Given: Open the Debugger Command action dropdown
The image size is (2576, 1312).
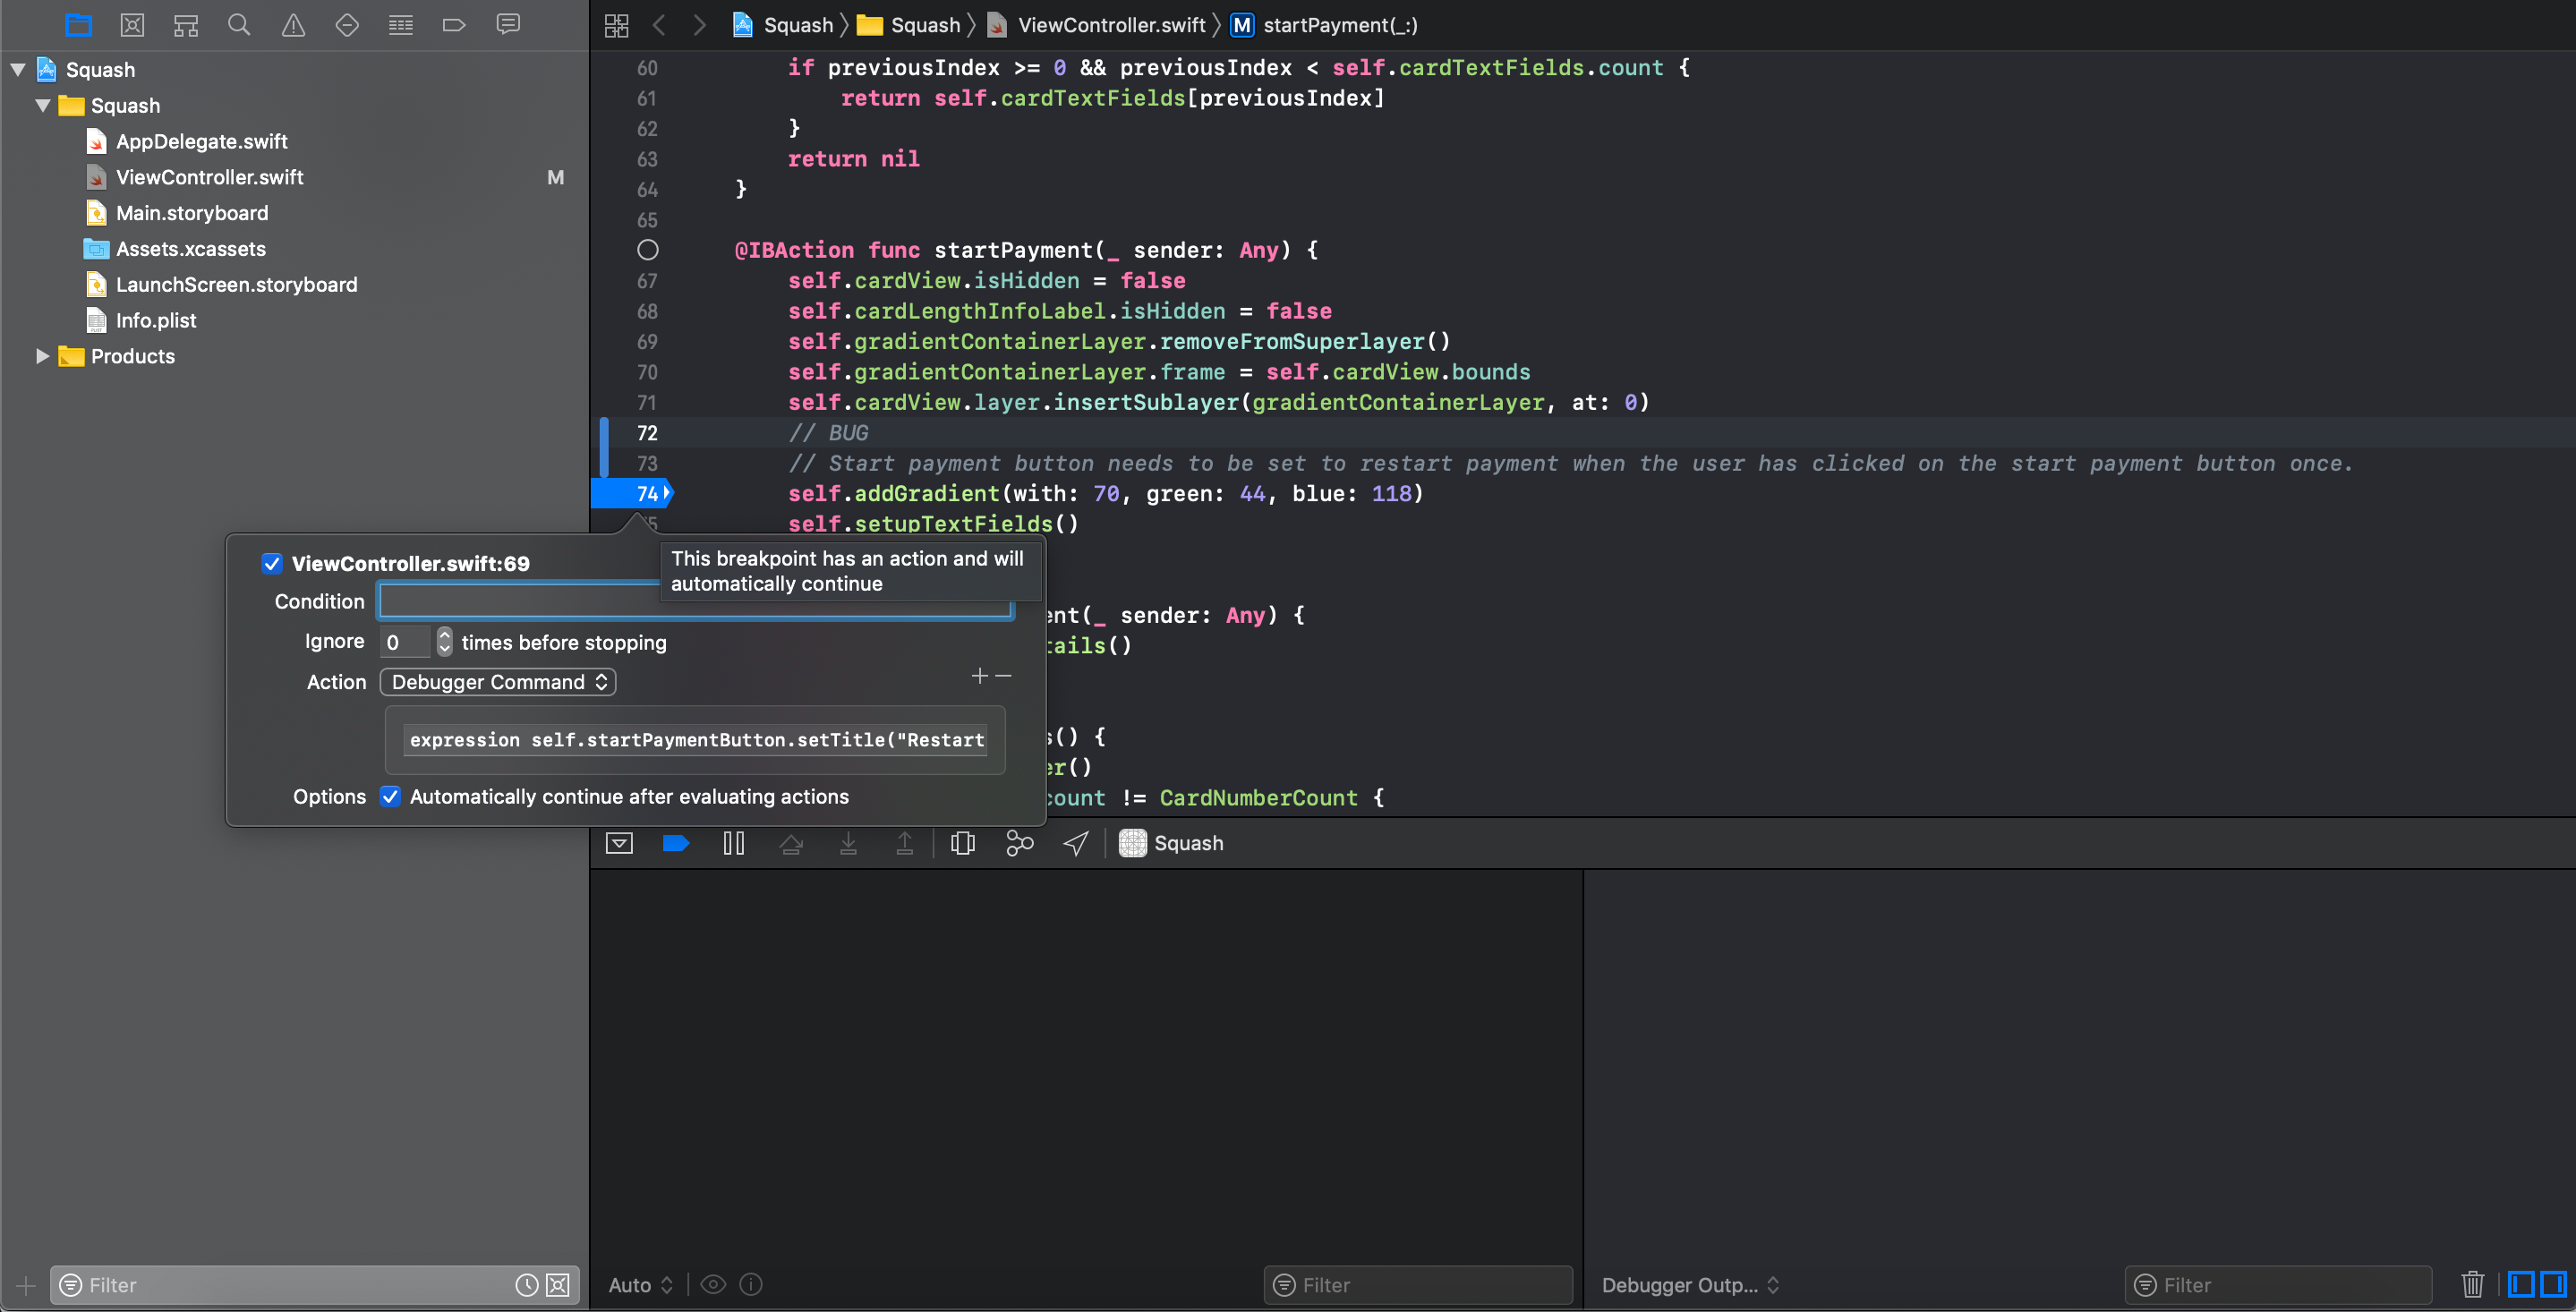Looking at the screenshot, I should click(x=497, y=682).
